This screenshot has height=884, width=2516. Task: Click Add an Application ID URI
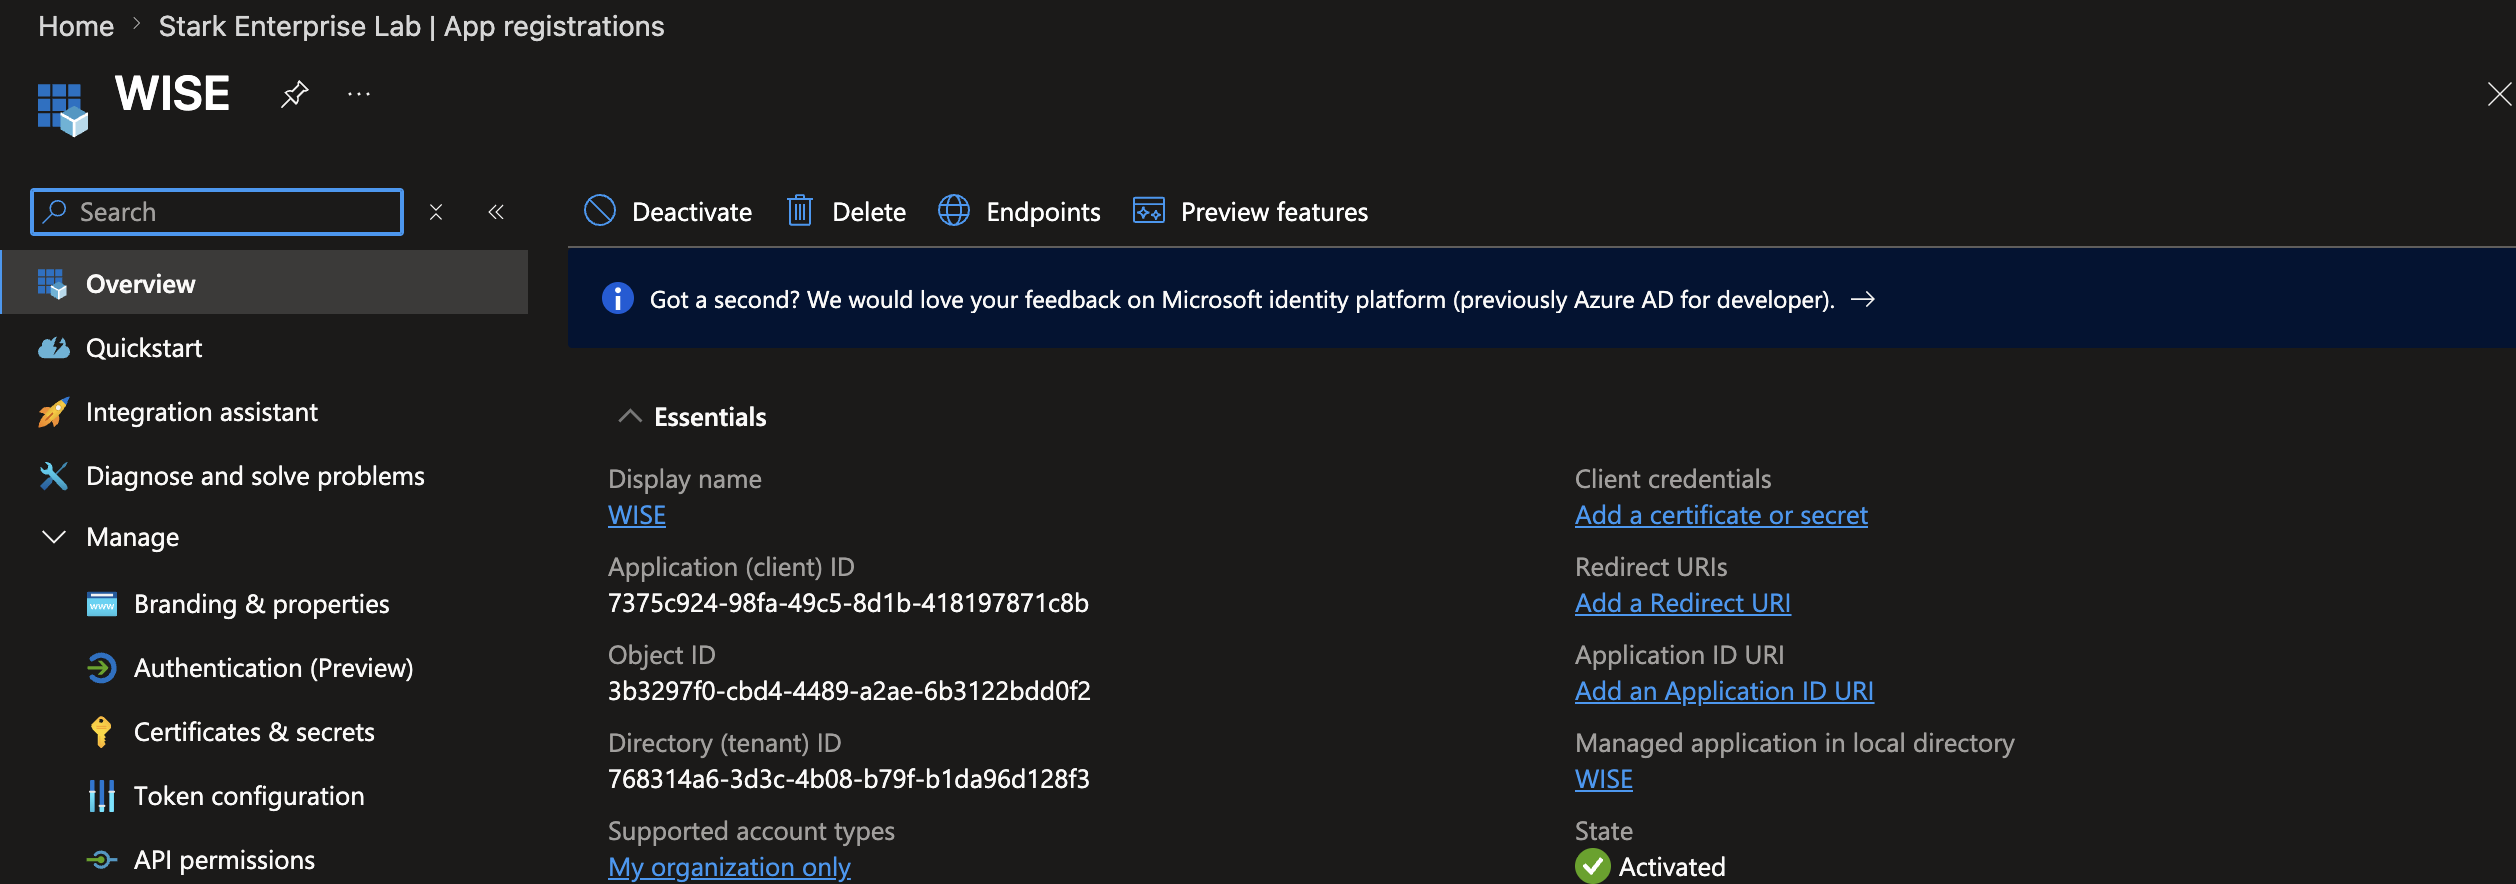click(1724, 691)
